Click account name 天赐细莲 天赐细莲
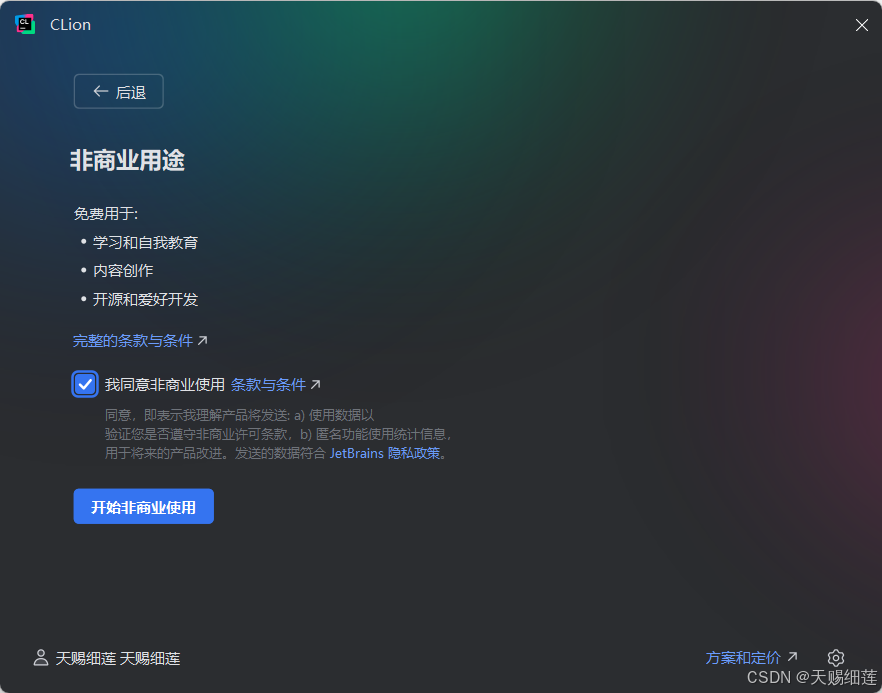The width and height of the screenshot is (882, 693). click(x=118, y=658)
